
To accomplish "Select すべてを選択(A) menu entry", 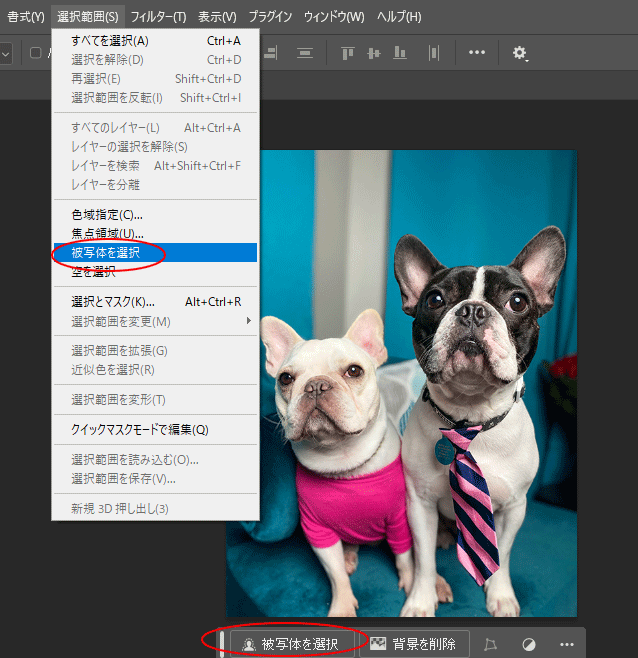I will (110, 41).
